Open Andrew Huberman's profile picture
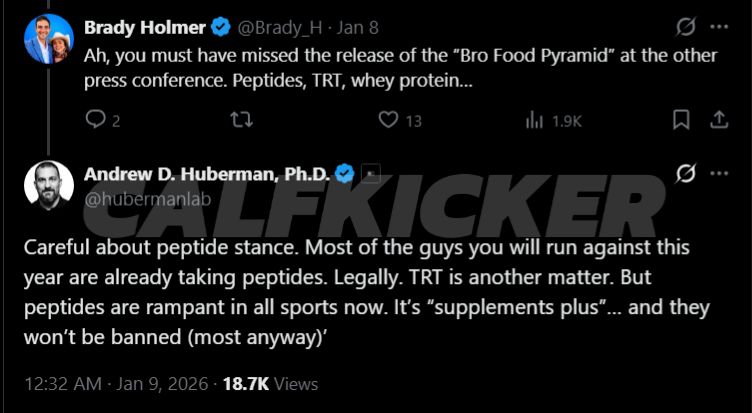 click(48, 184)
